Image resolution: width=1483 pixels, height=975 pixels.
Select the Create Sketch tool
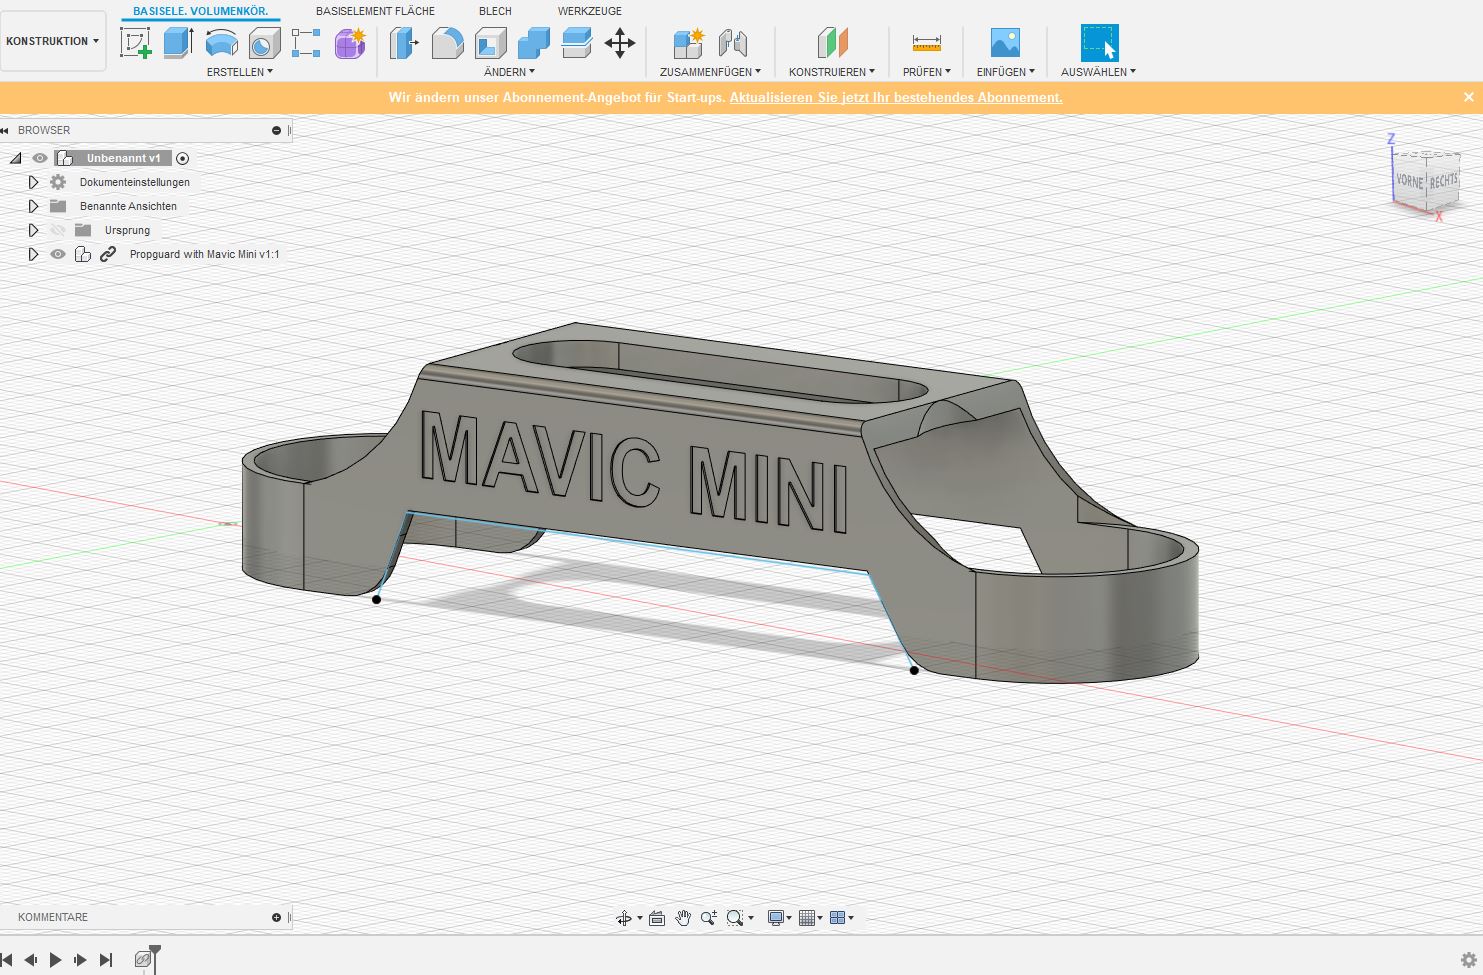coord(135,43)
